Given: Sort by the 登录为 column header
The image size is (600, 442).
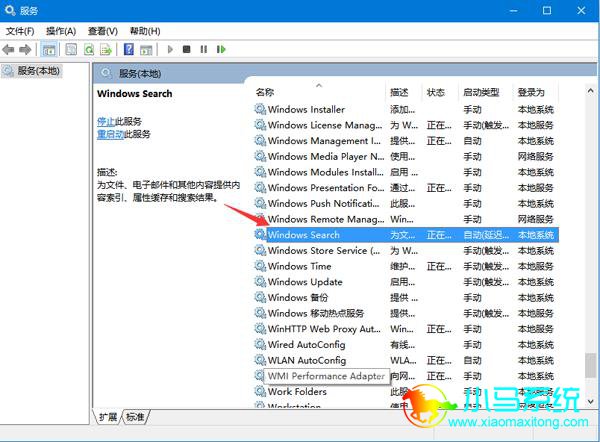Looking at the screenshot, I should [x=531, y=92].
